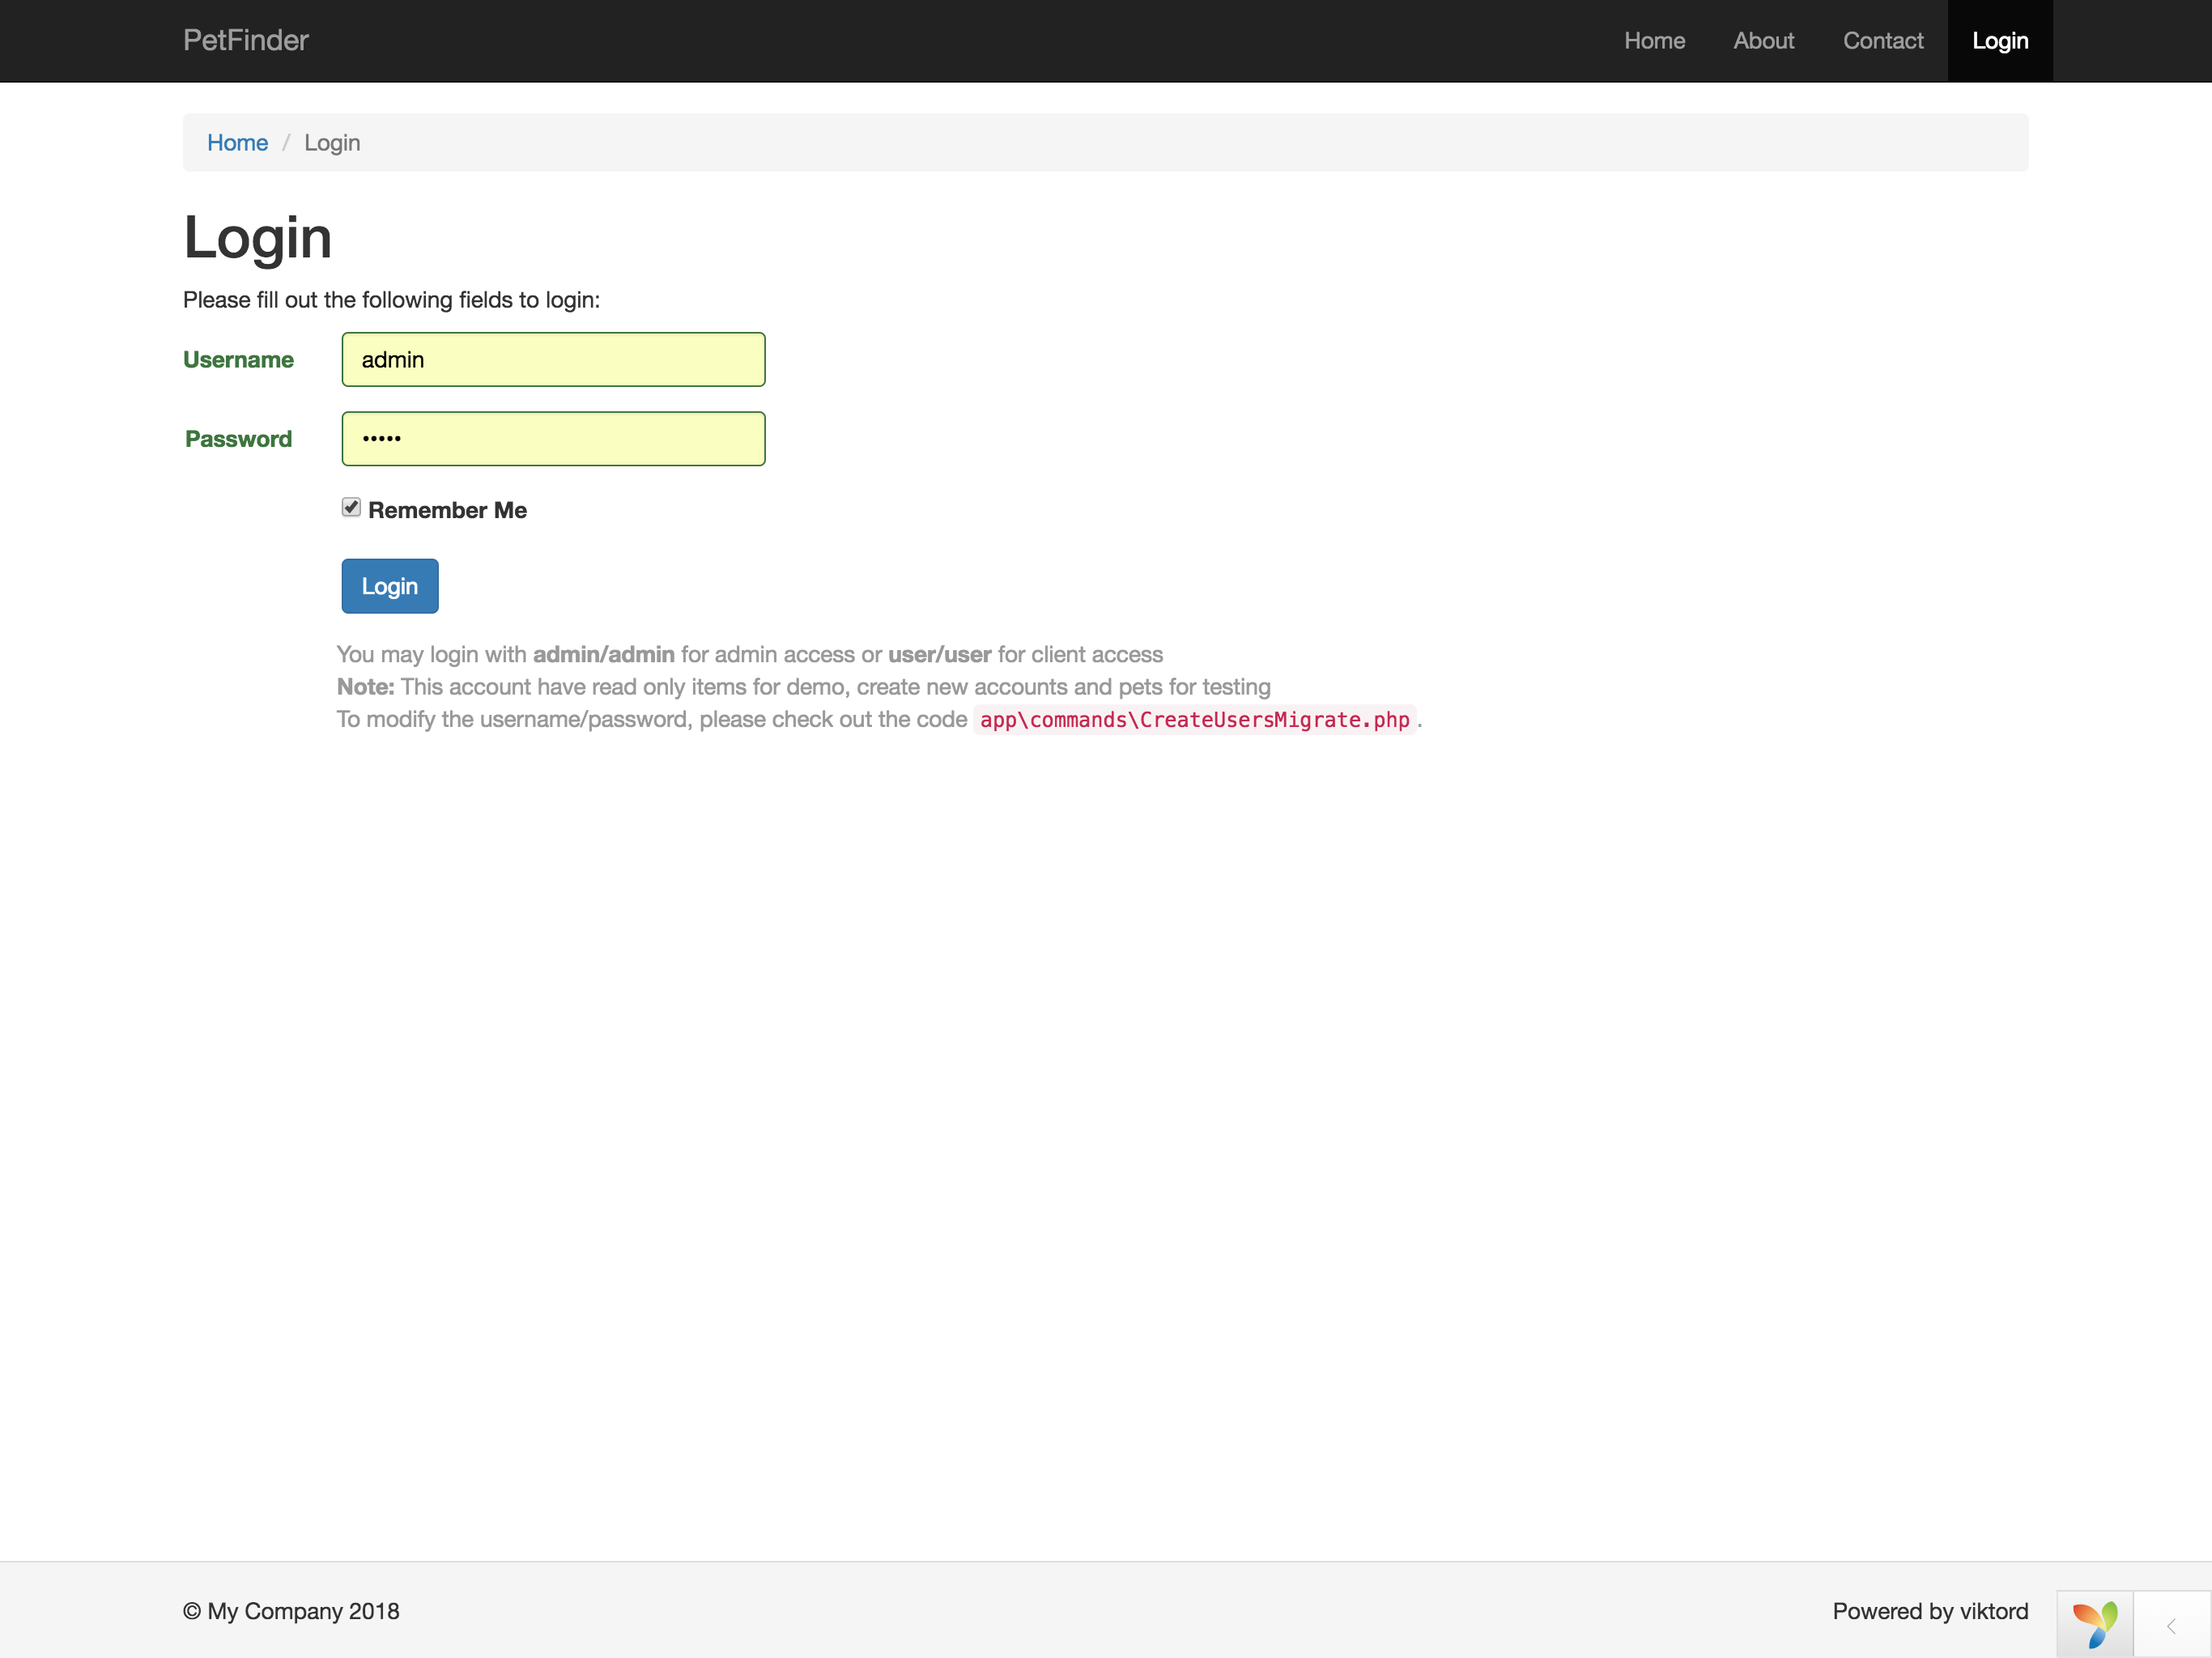Viewport: 2212px width, 1658px height.
Task: Uncheck the Remember Me checkbox
Action: [x=351, y=508]
